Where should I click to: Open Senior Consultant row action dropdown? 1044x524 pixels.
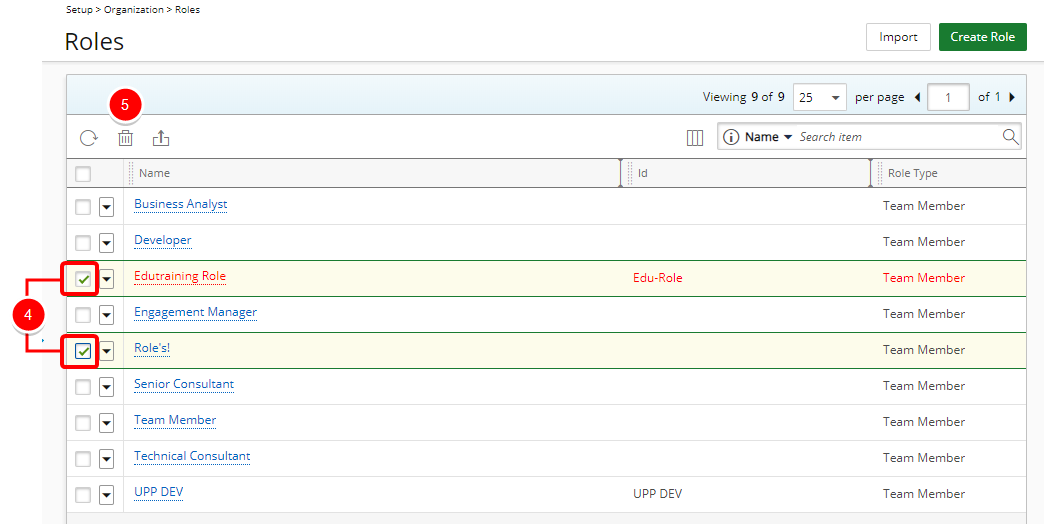[x=107, y=387]
